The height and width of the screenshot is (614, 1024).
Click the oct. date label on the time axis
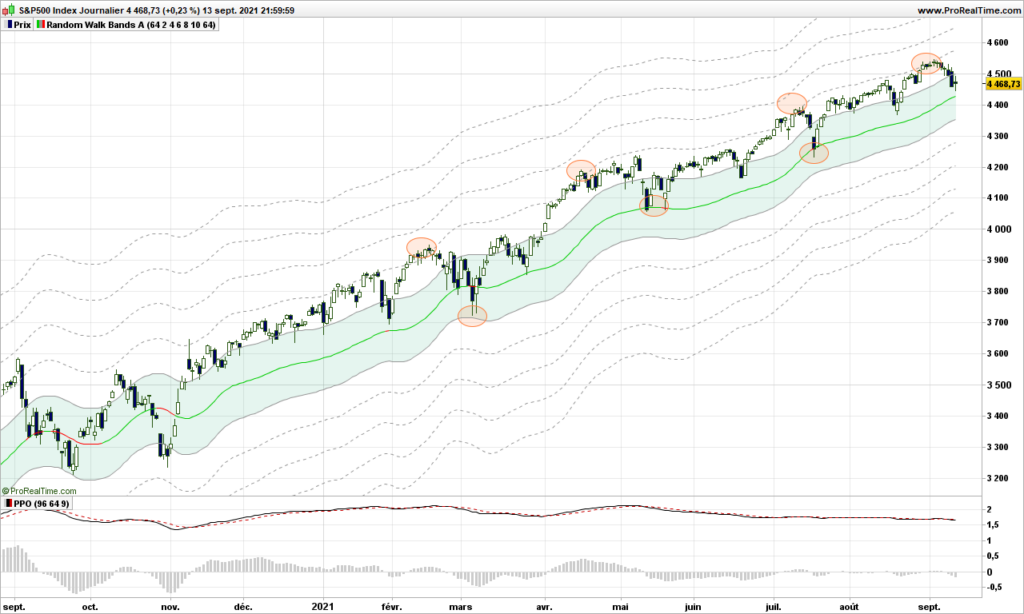click(90, 607)
